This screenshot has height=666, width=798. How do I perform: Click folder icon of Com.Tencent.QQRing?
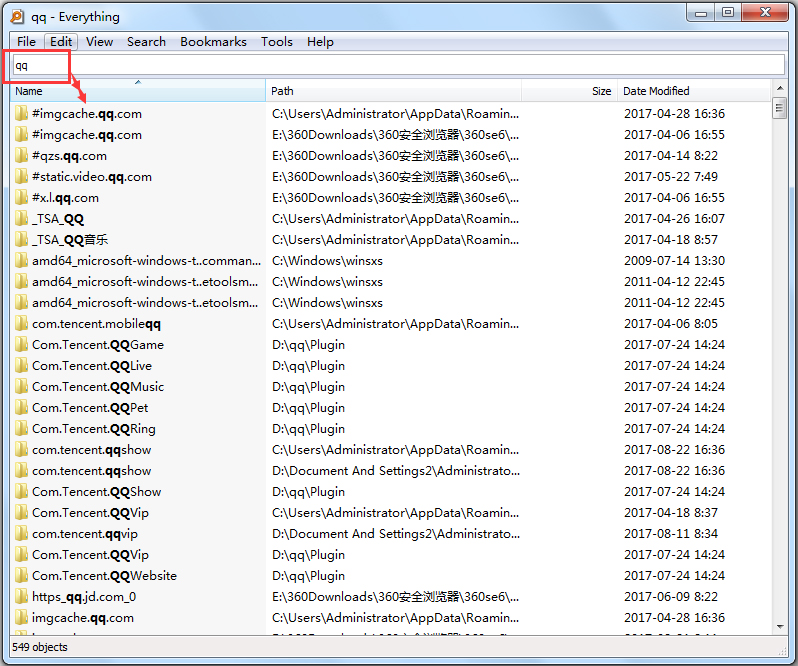click(x=21, y=429)
